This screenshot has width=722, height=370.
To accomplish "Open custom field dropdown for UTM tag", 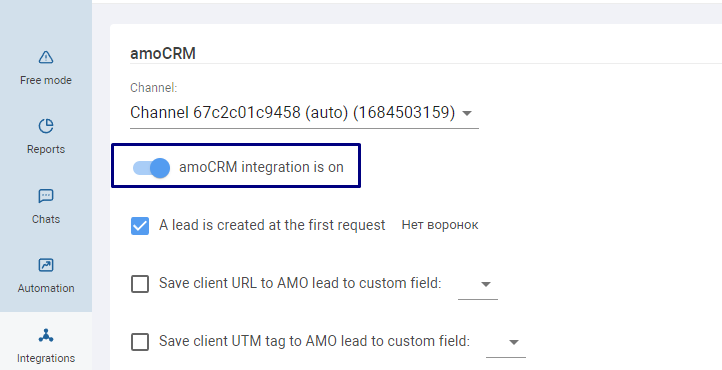I will [506, 342].
